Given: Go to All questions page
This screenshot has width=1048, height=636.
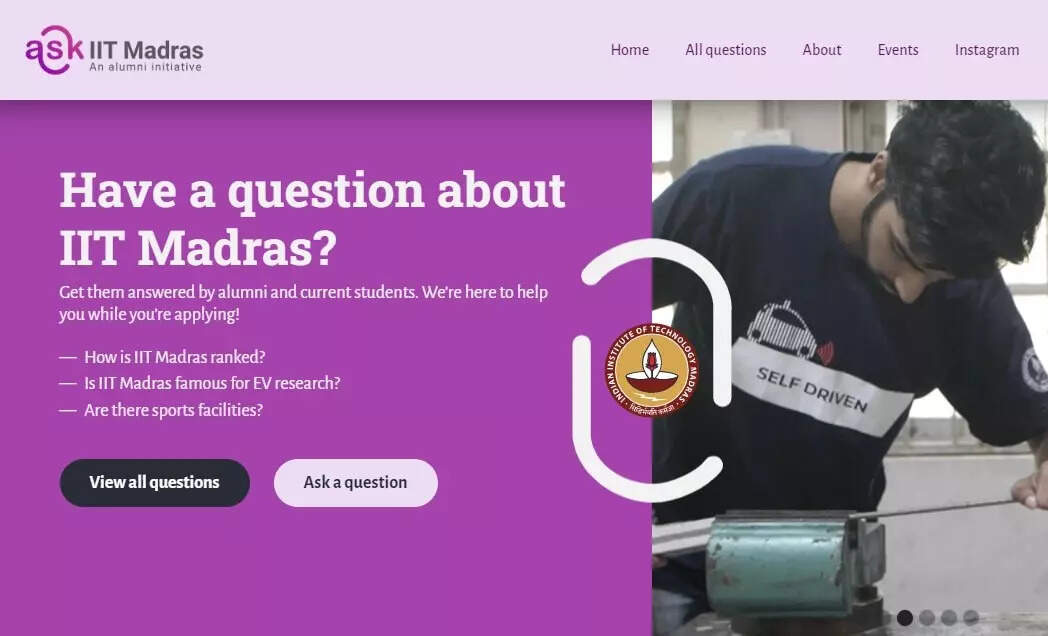Looking at the screenshot, I should 726,50.
